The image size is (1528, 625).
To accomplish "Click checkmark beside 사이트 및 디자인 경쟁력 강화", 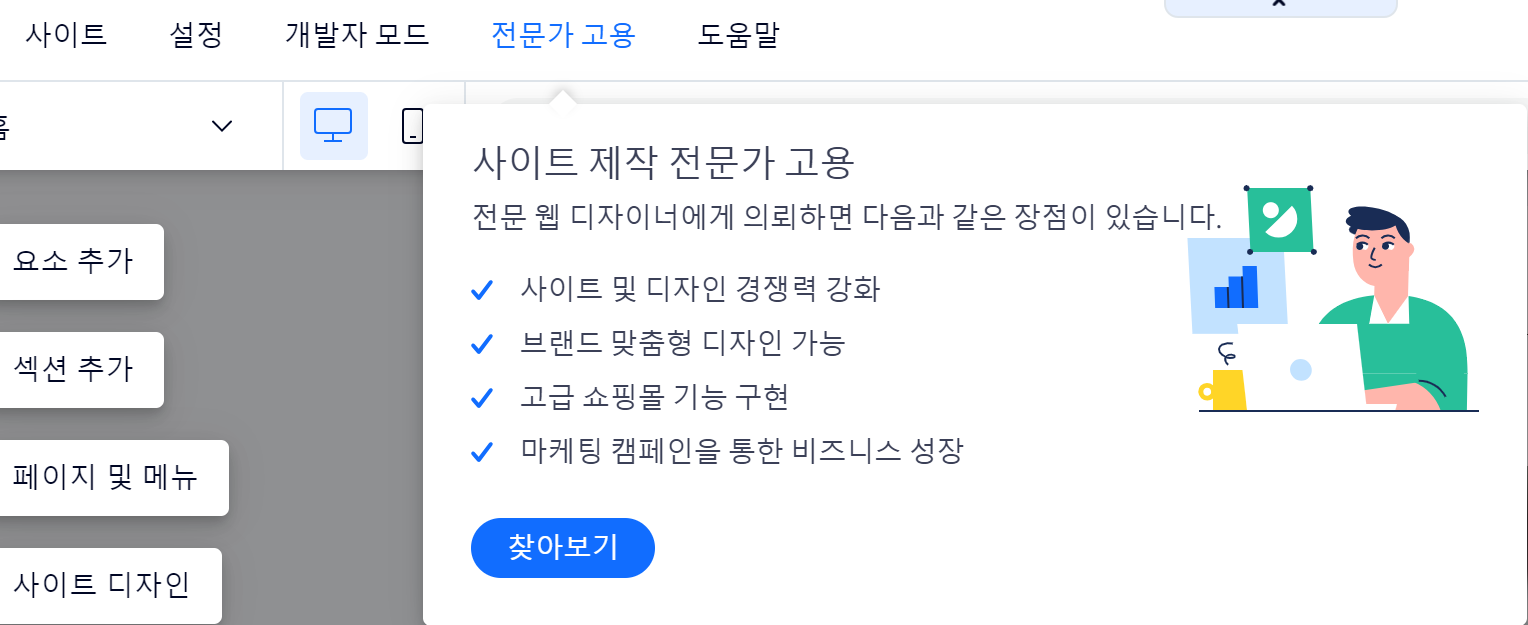I will [482, 290].
